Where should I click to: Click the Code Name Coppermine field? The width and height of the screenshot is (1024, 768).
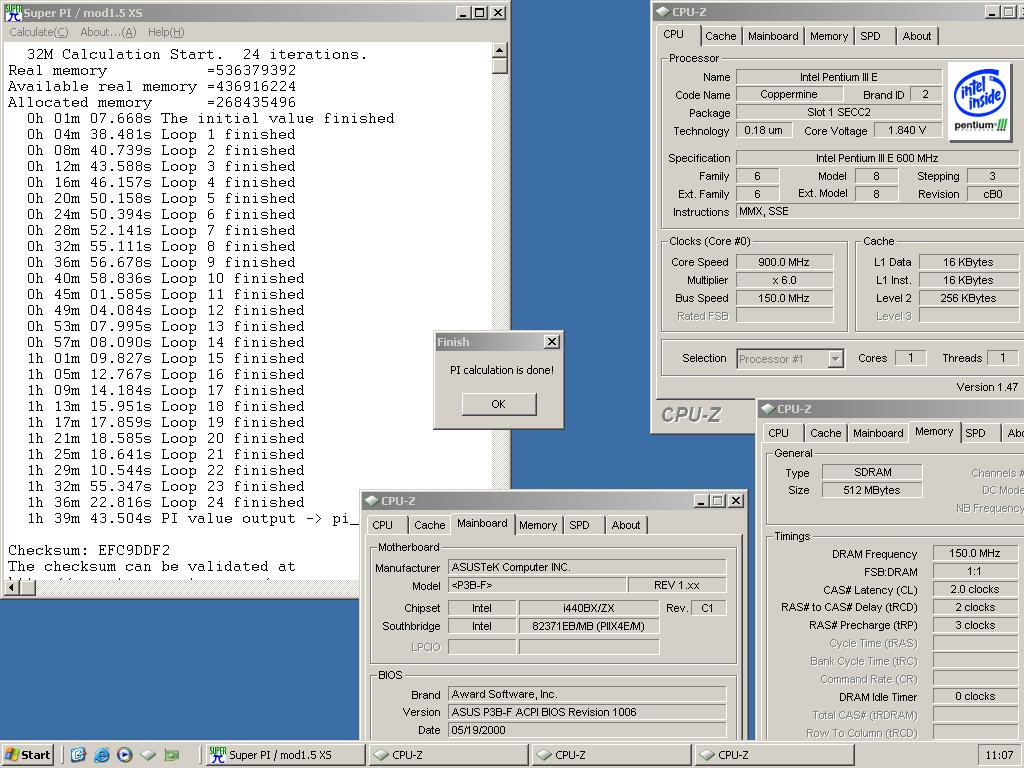point(789,95)
